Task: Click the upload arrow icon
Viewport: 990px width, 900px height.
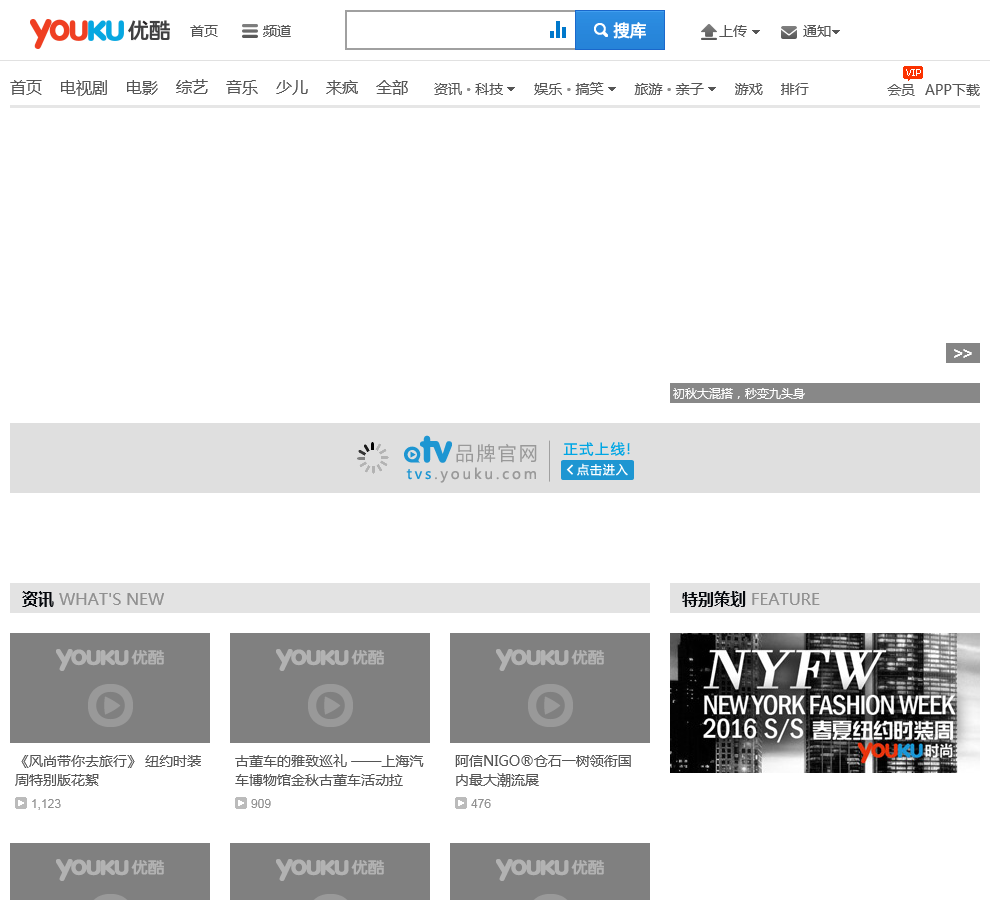Action: pos(709,32)
